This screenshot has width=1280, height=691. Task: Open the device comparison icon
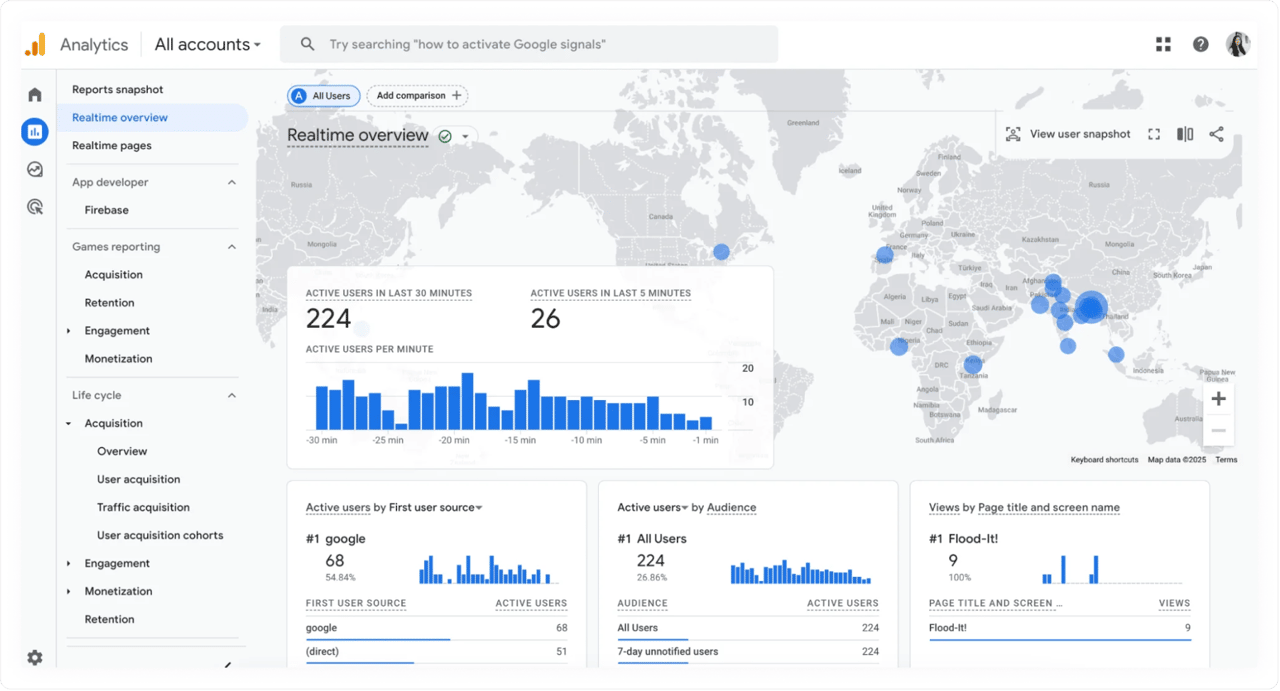coord(1184,133)
